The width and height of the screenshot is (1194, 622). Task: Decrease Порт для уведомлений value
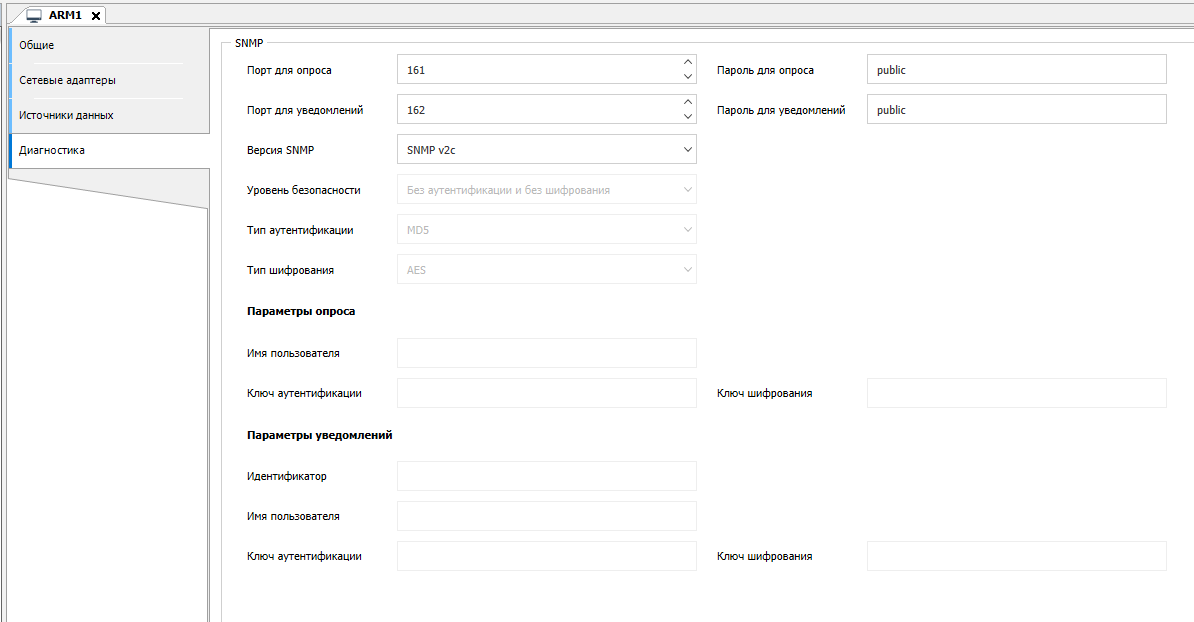pos(687,117)
